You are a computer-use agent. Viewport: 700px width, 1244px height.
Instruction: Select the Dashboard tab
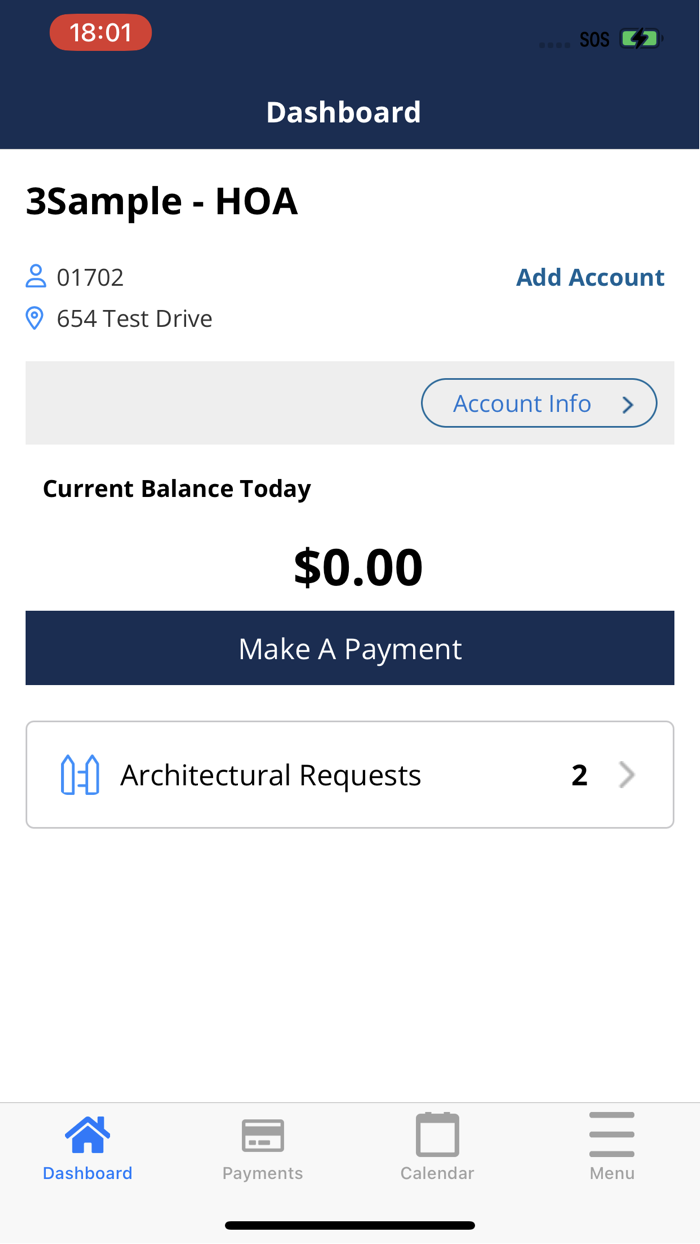pos(87,1146)
